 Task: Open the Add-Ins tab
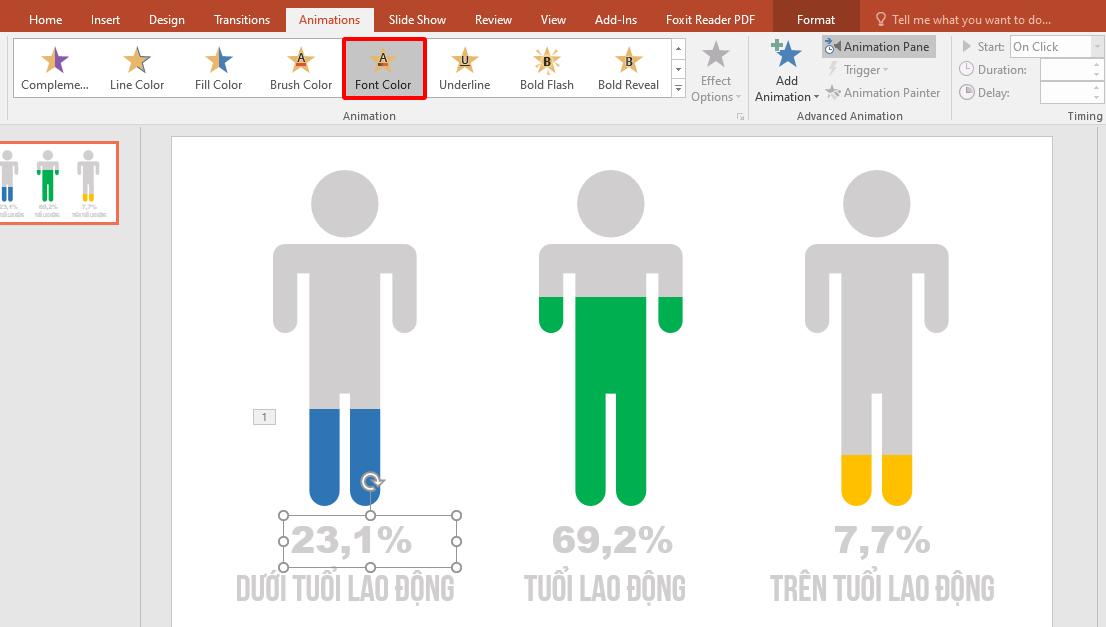click(x=616, y=20)
